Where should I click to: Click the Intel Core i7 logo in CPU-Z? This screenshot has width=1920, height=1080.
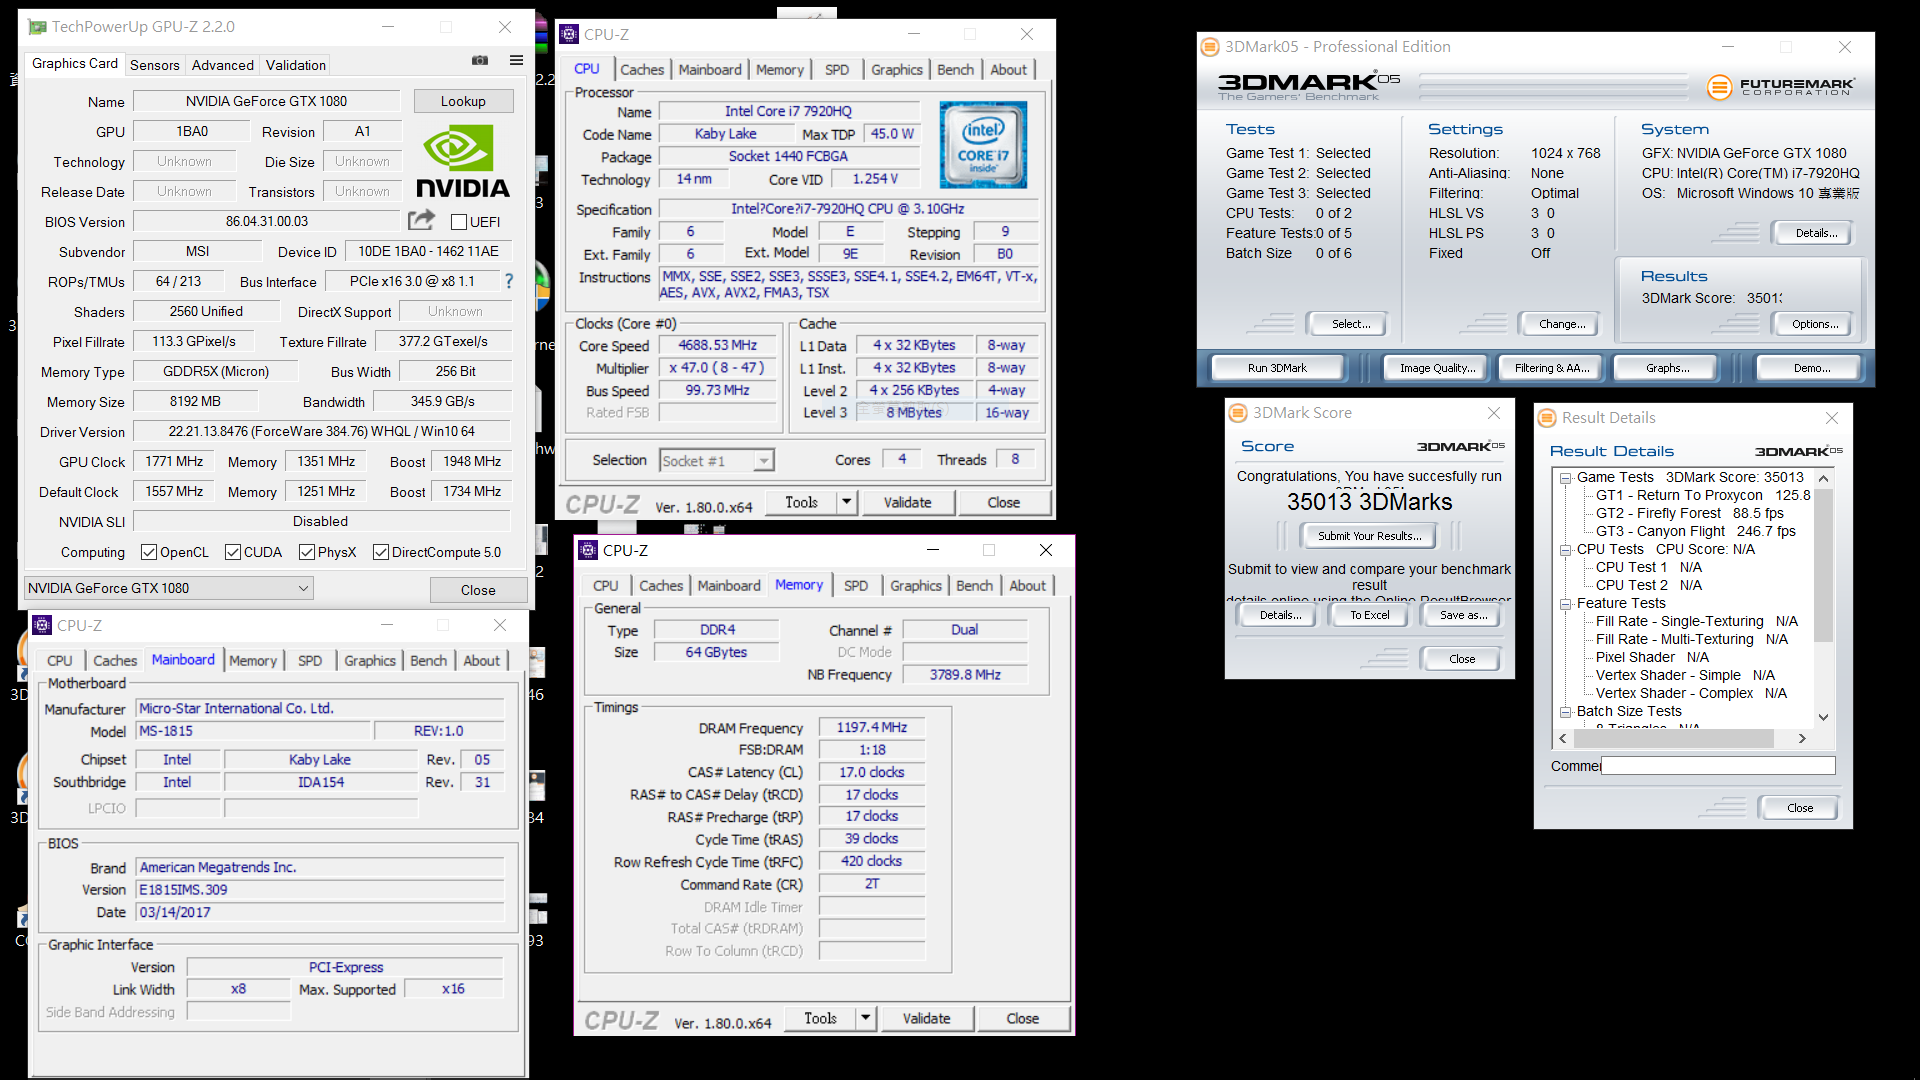click(x=983, y=145)
